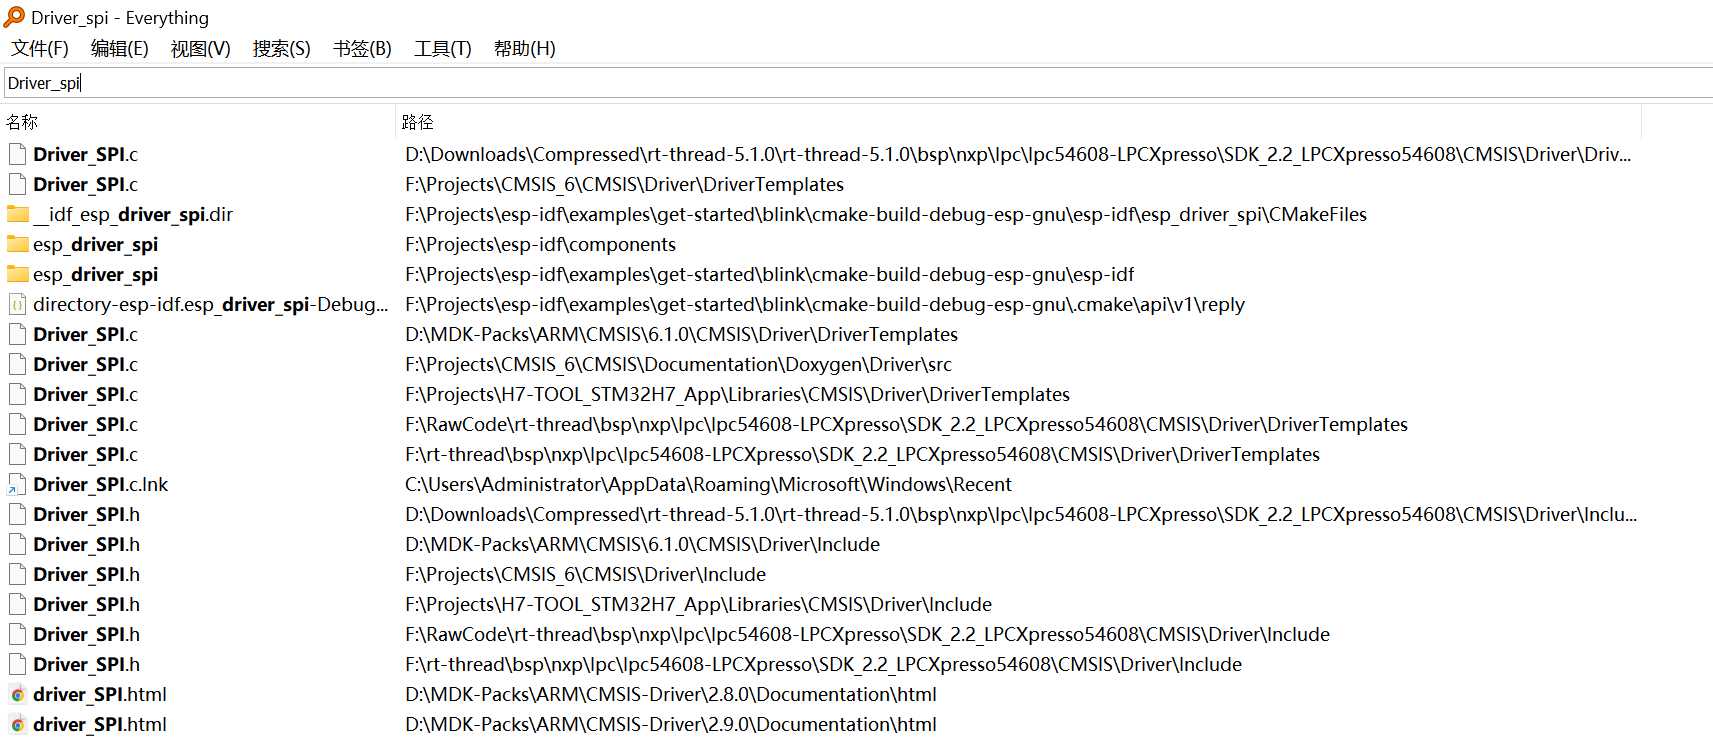
Task: Select file icon of Driver_SPI.c in Doxygen\Driver\src
Action: coord(17,364)
